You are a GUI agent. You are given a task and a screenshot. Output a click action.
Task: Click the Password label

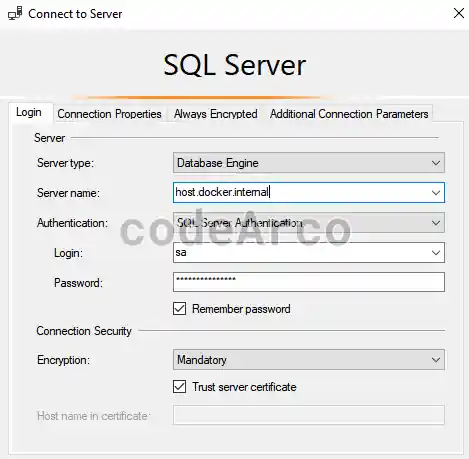pos(78,283)
